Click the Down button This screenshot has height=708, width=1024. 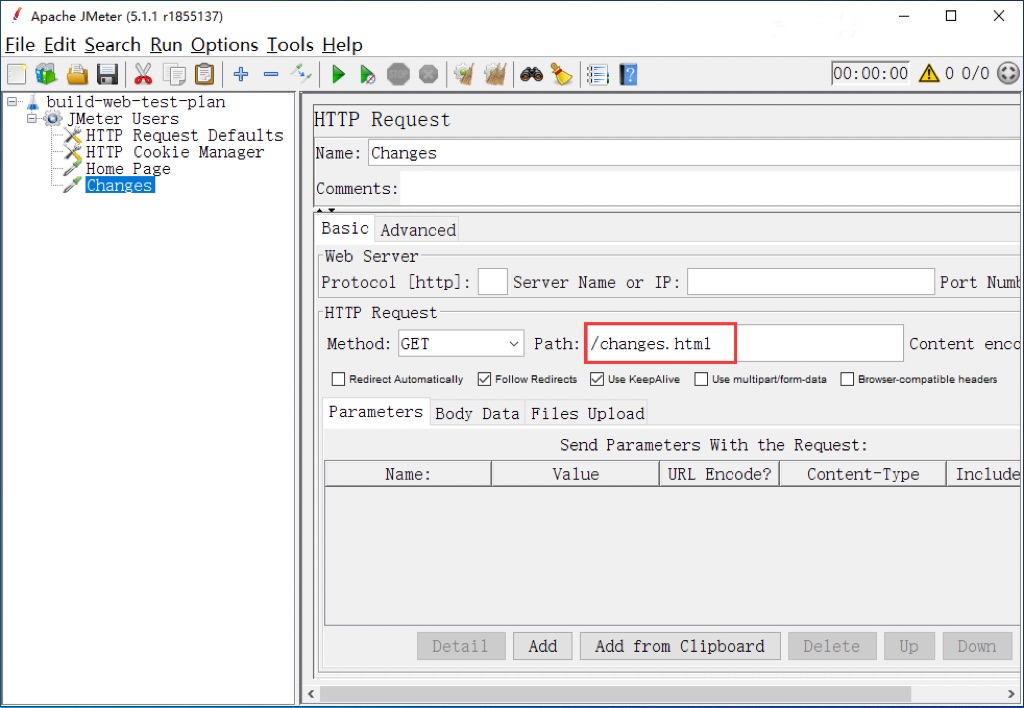tap(977, 646)
